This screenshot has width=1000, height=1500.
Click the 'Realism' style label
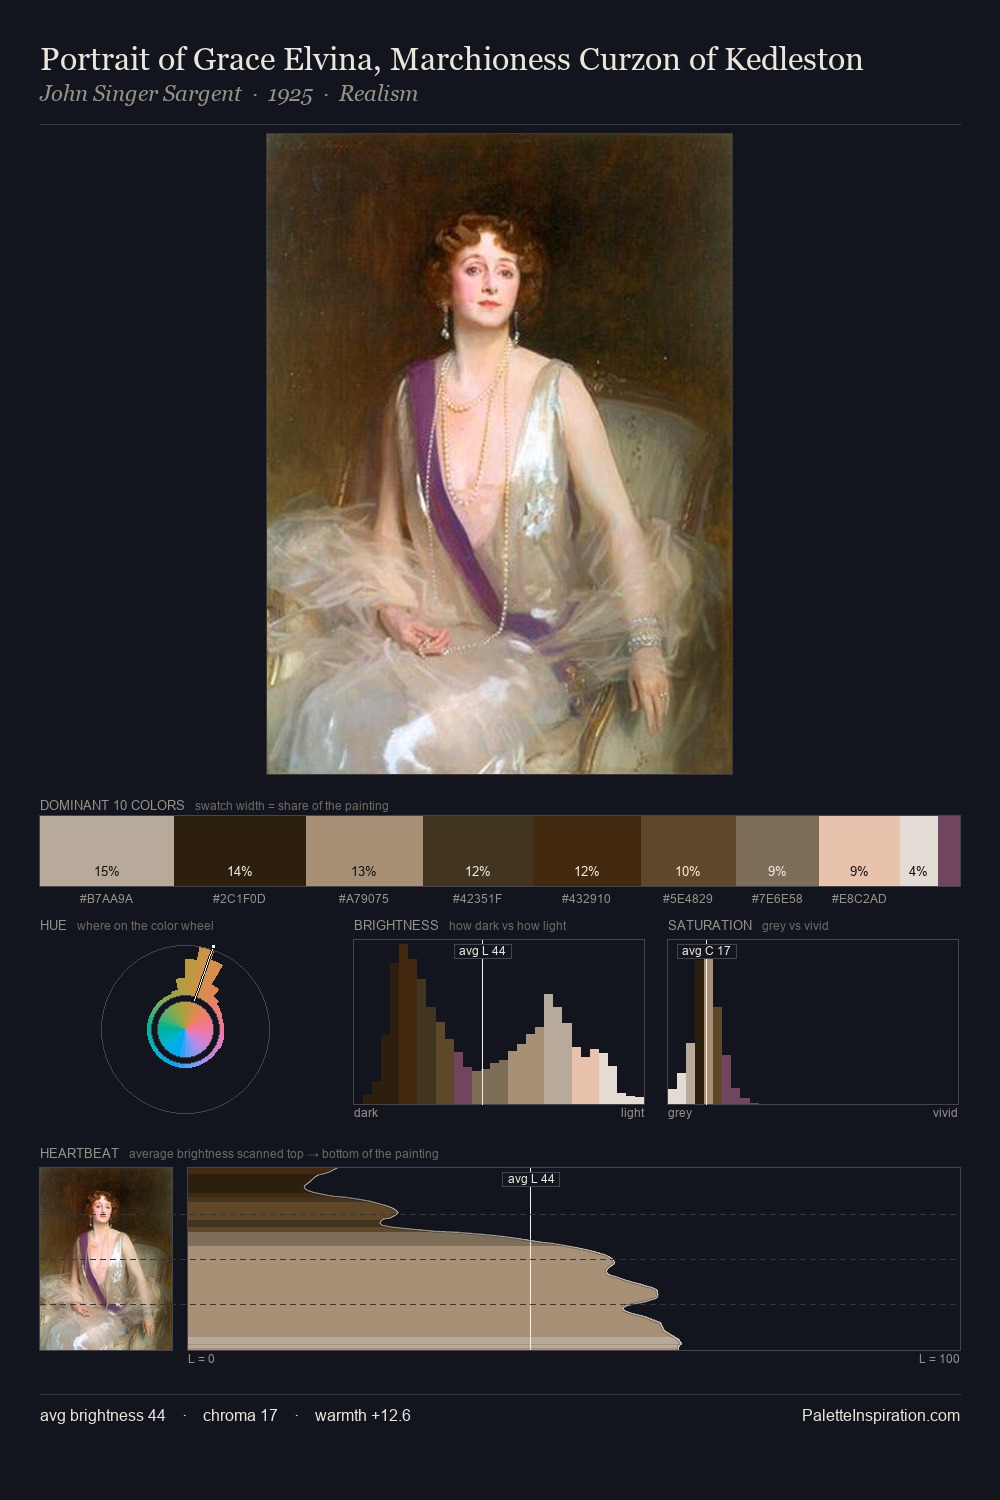tap(378, 94)
